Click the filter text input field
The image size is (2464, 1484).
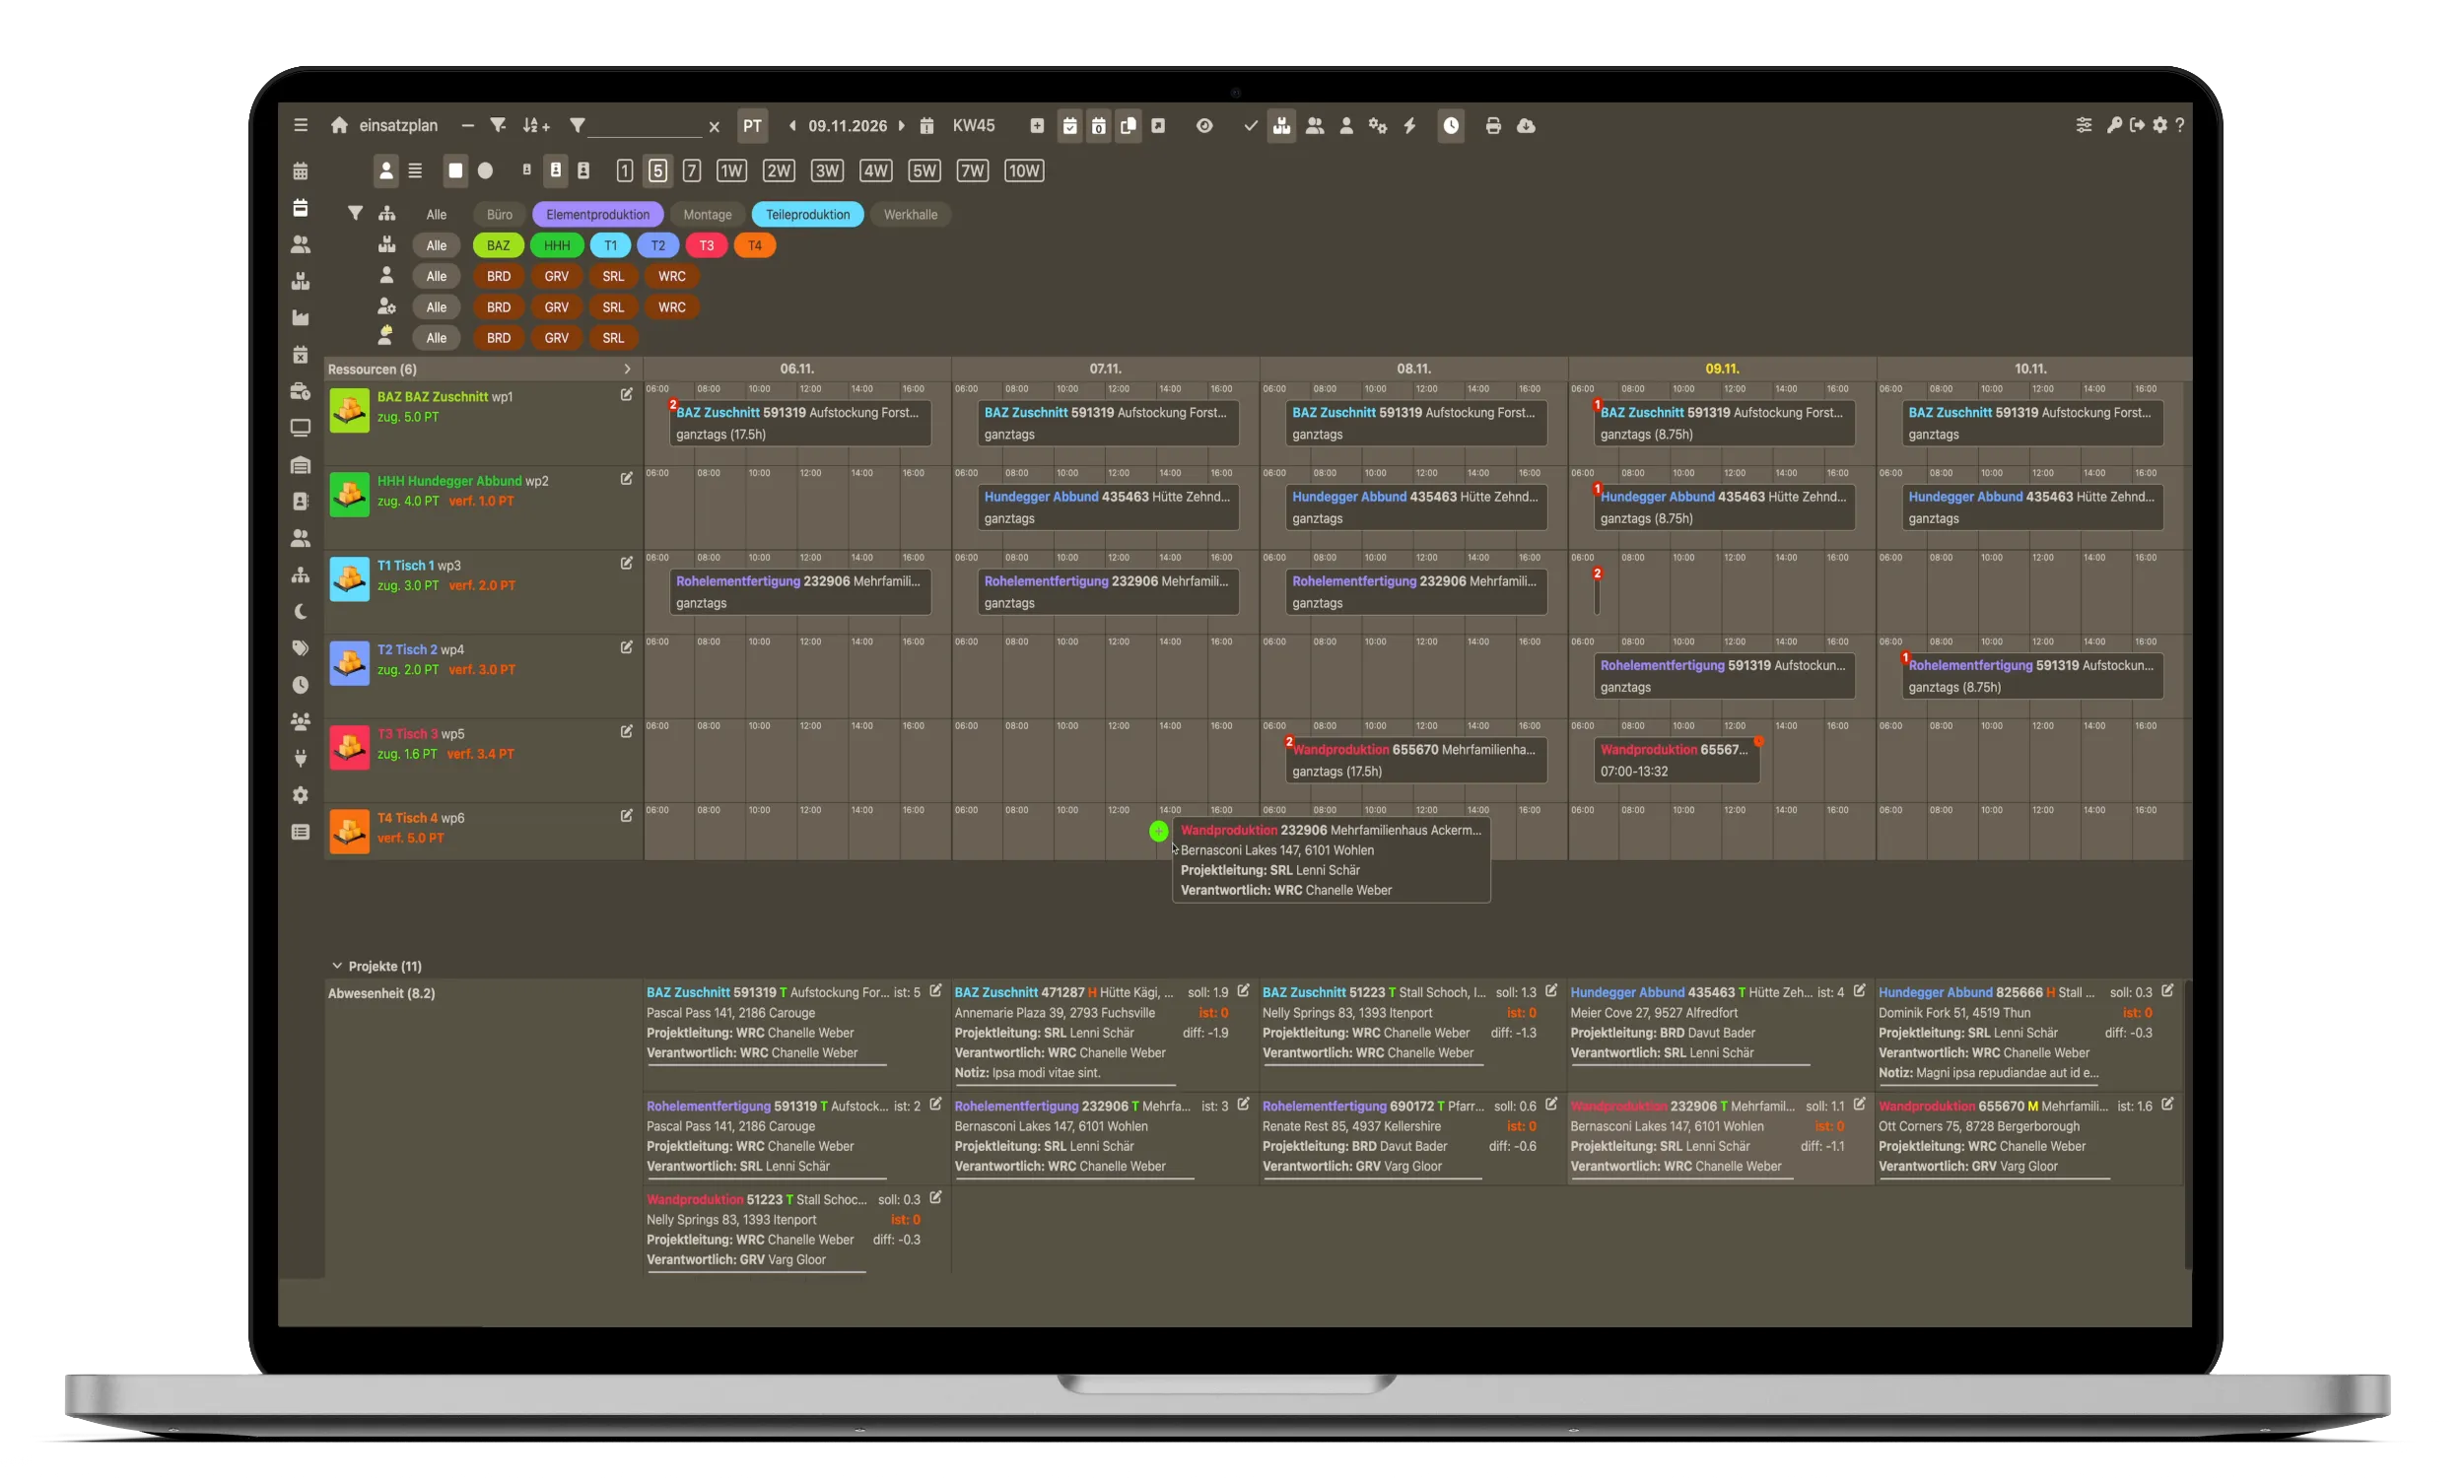click(645, 126)
